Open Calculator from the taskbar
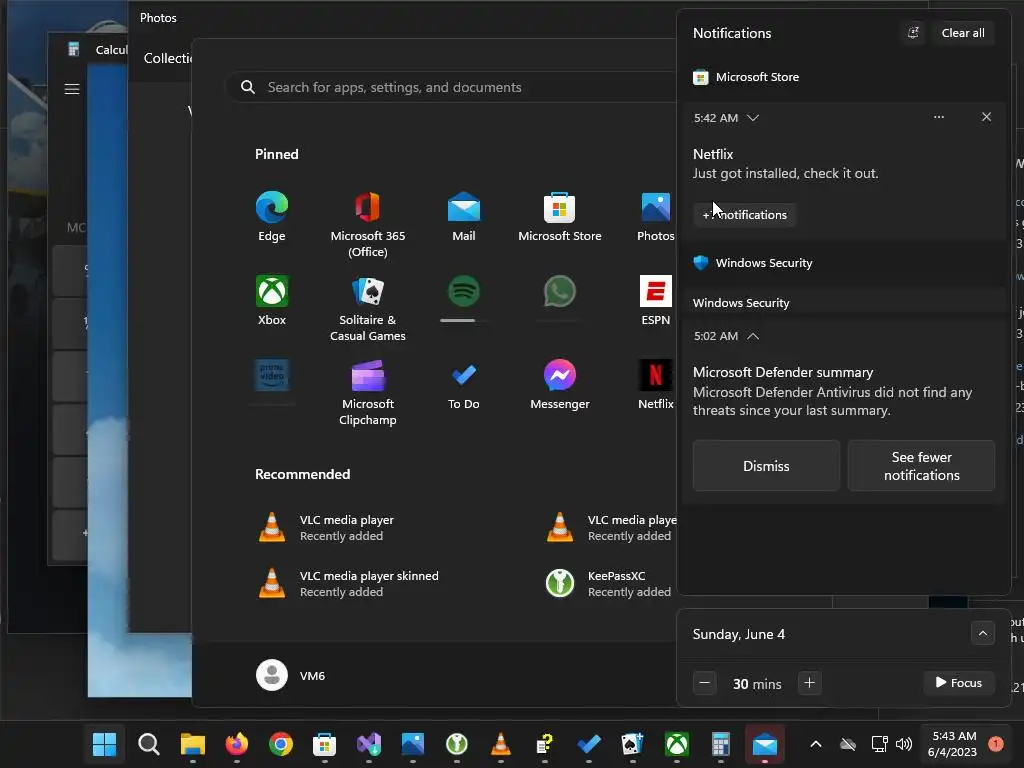This screenshot has width=1024, height=768. pos(720,744)
